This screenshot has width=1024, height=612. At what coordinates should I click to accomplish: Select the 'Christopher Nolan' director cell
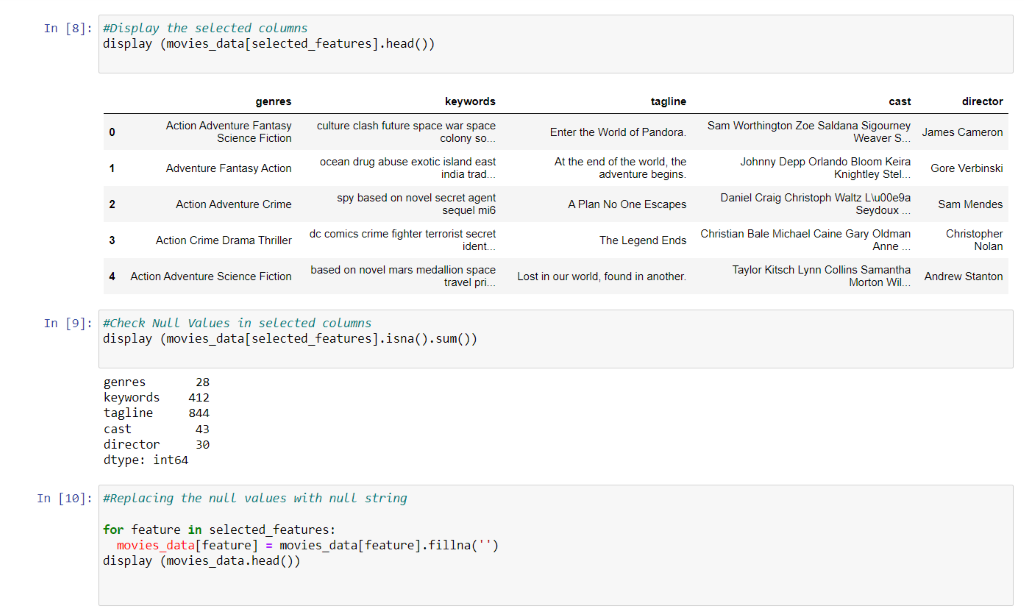[x=974, y=240]
